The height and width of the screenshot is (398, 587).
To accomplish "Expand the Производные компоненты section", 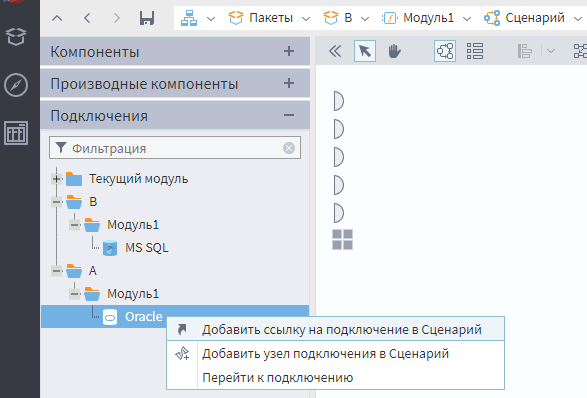I will tap(289, 83).
